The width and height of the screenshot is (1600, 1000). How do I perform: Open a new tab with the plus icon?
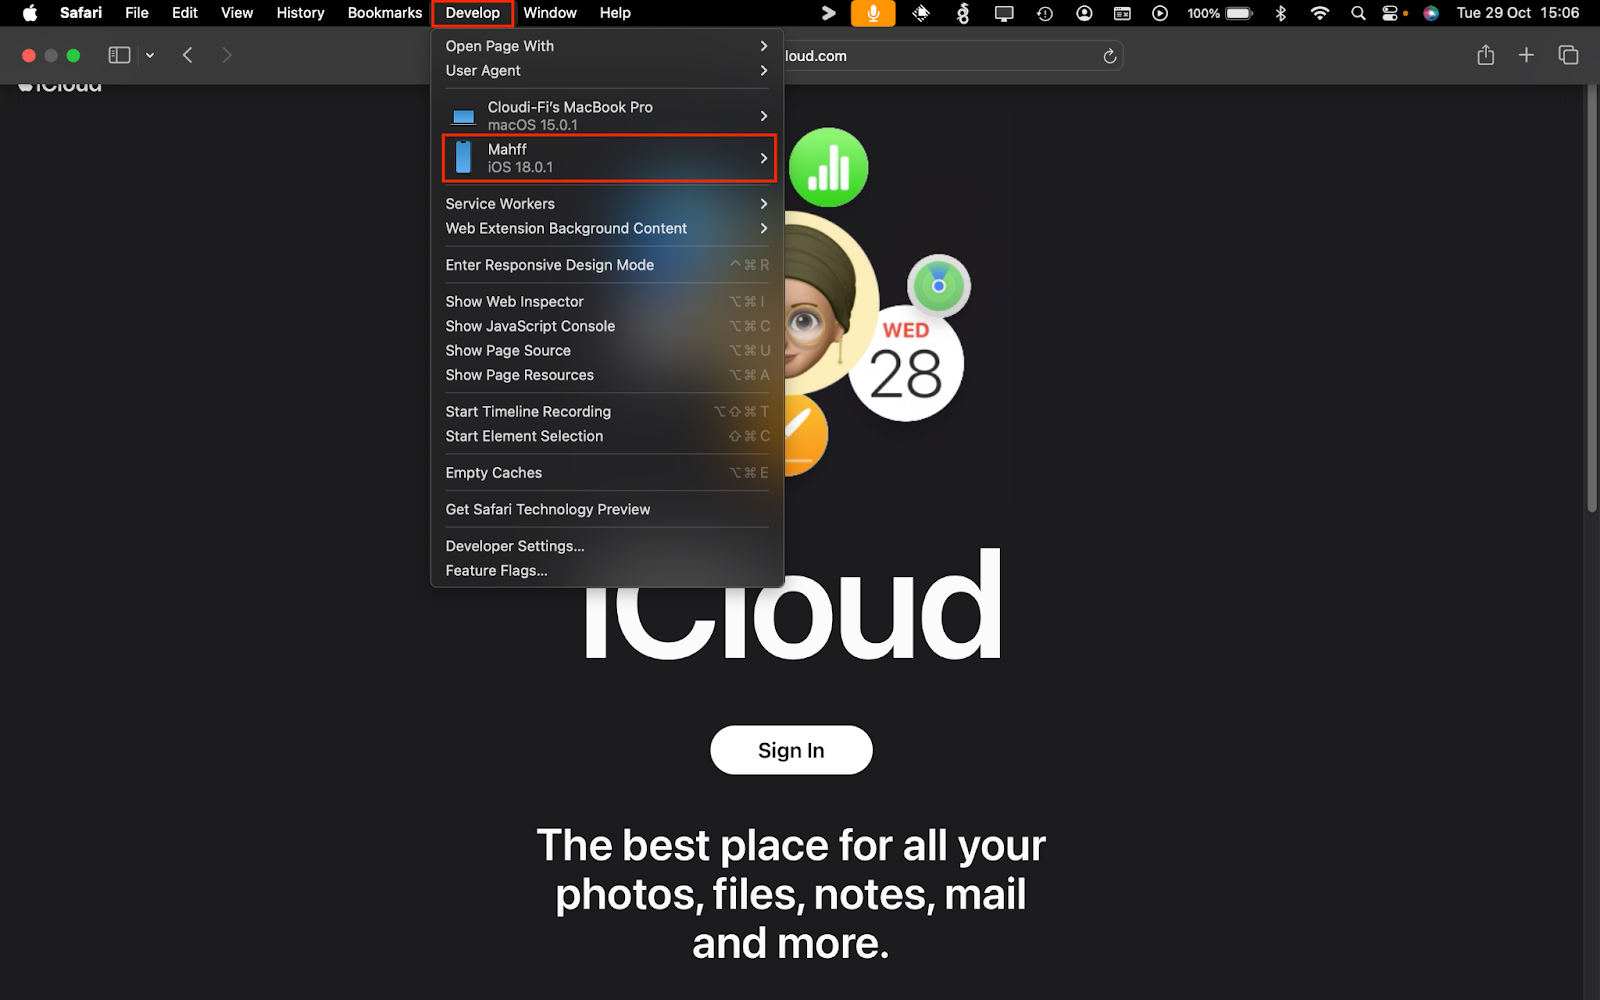[x=1526, y=55]
